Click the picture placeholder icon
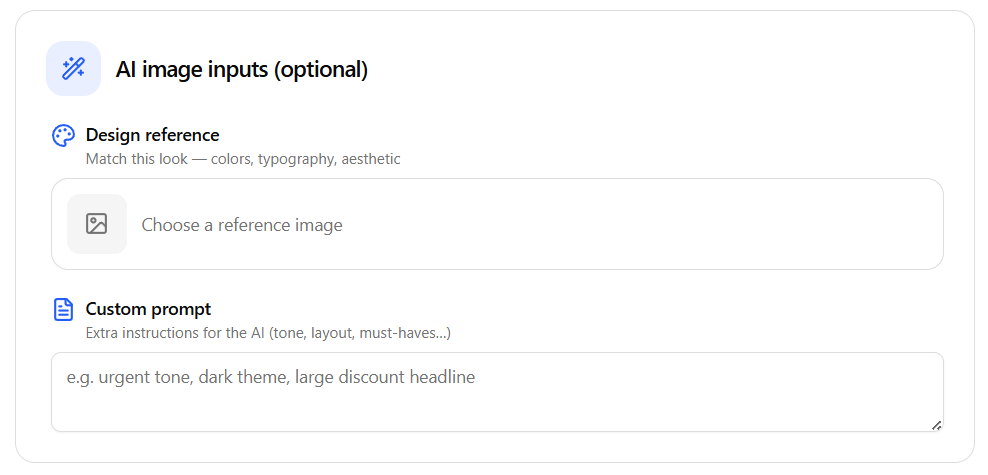 click(x=96, y=224)
